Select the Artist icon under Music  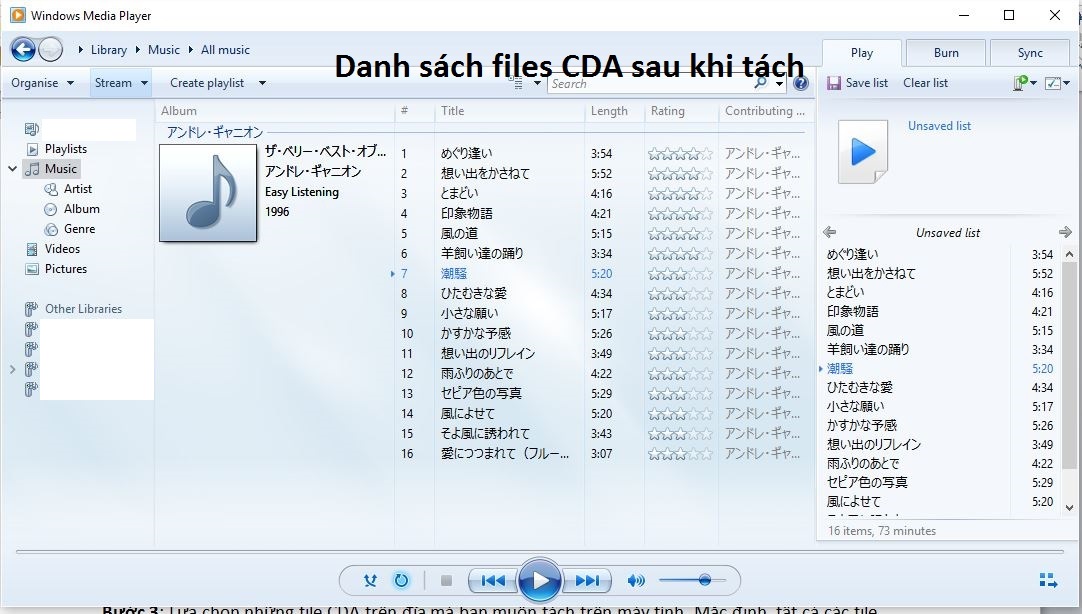pyautogui.click(x=51, y=189)
